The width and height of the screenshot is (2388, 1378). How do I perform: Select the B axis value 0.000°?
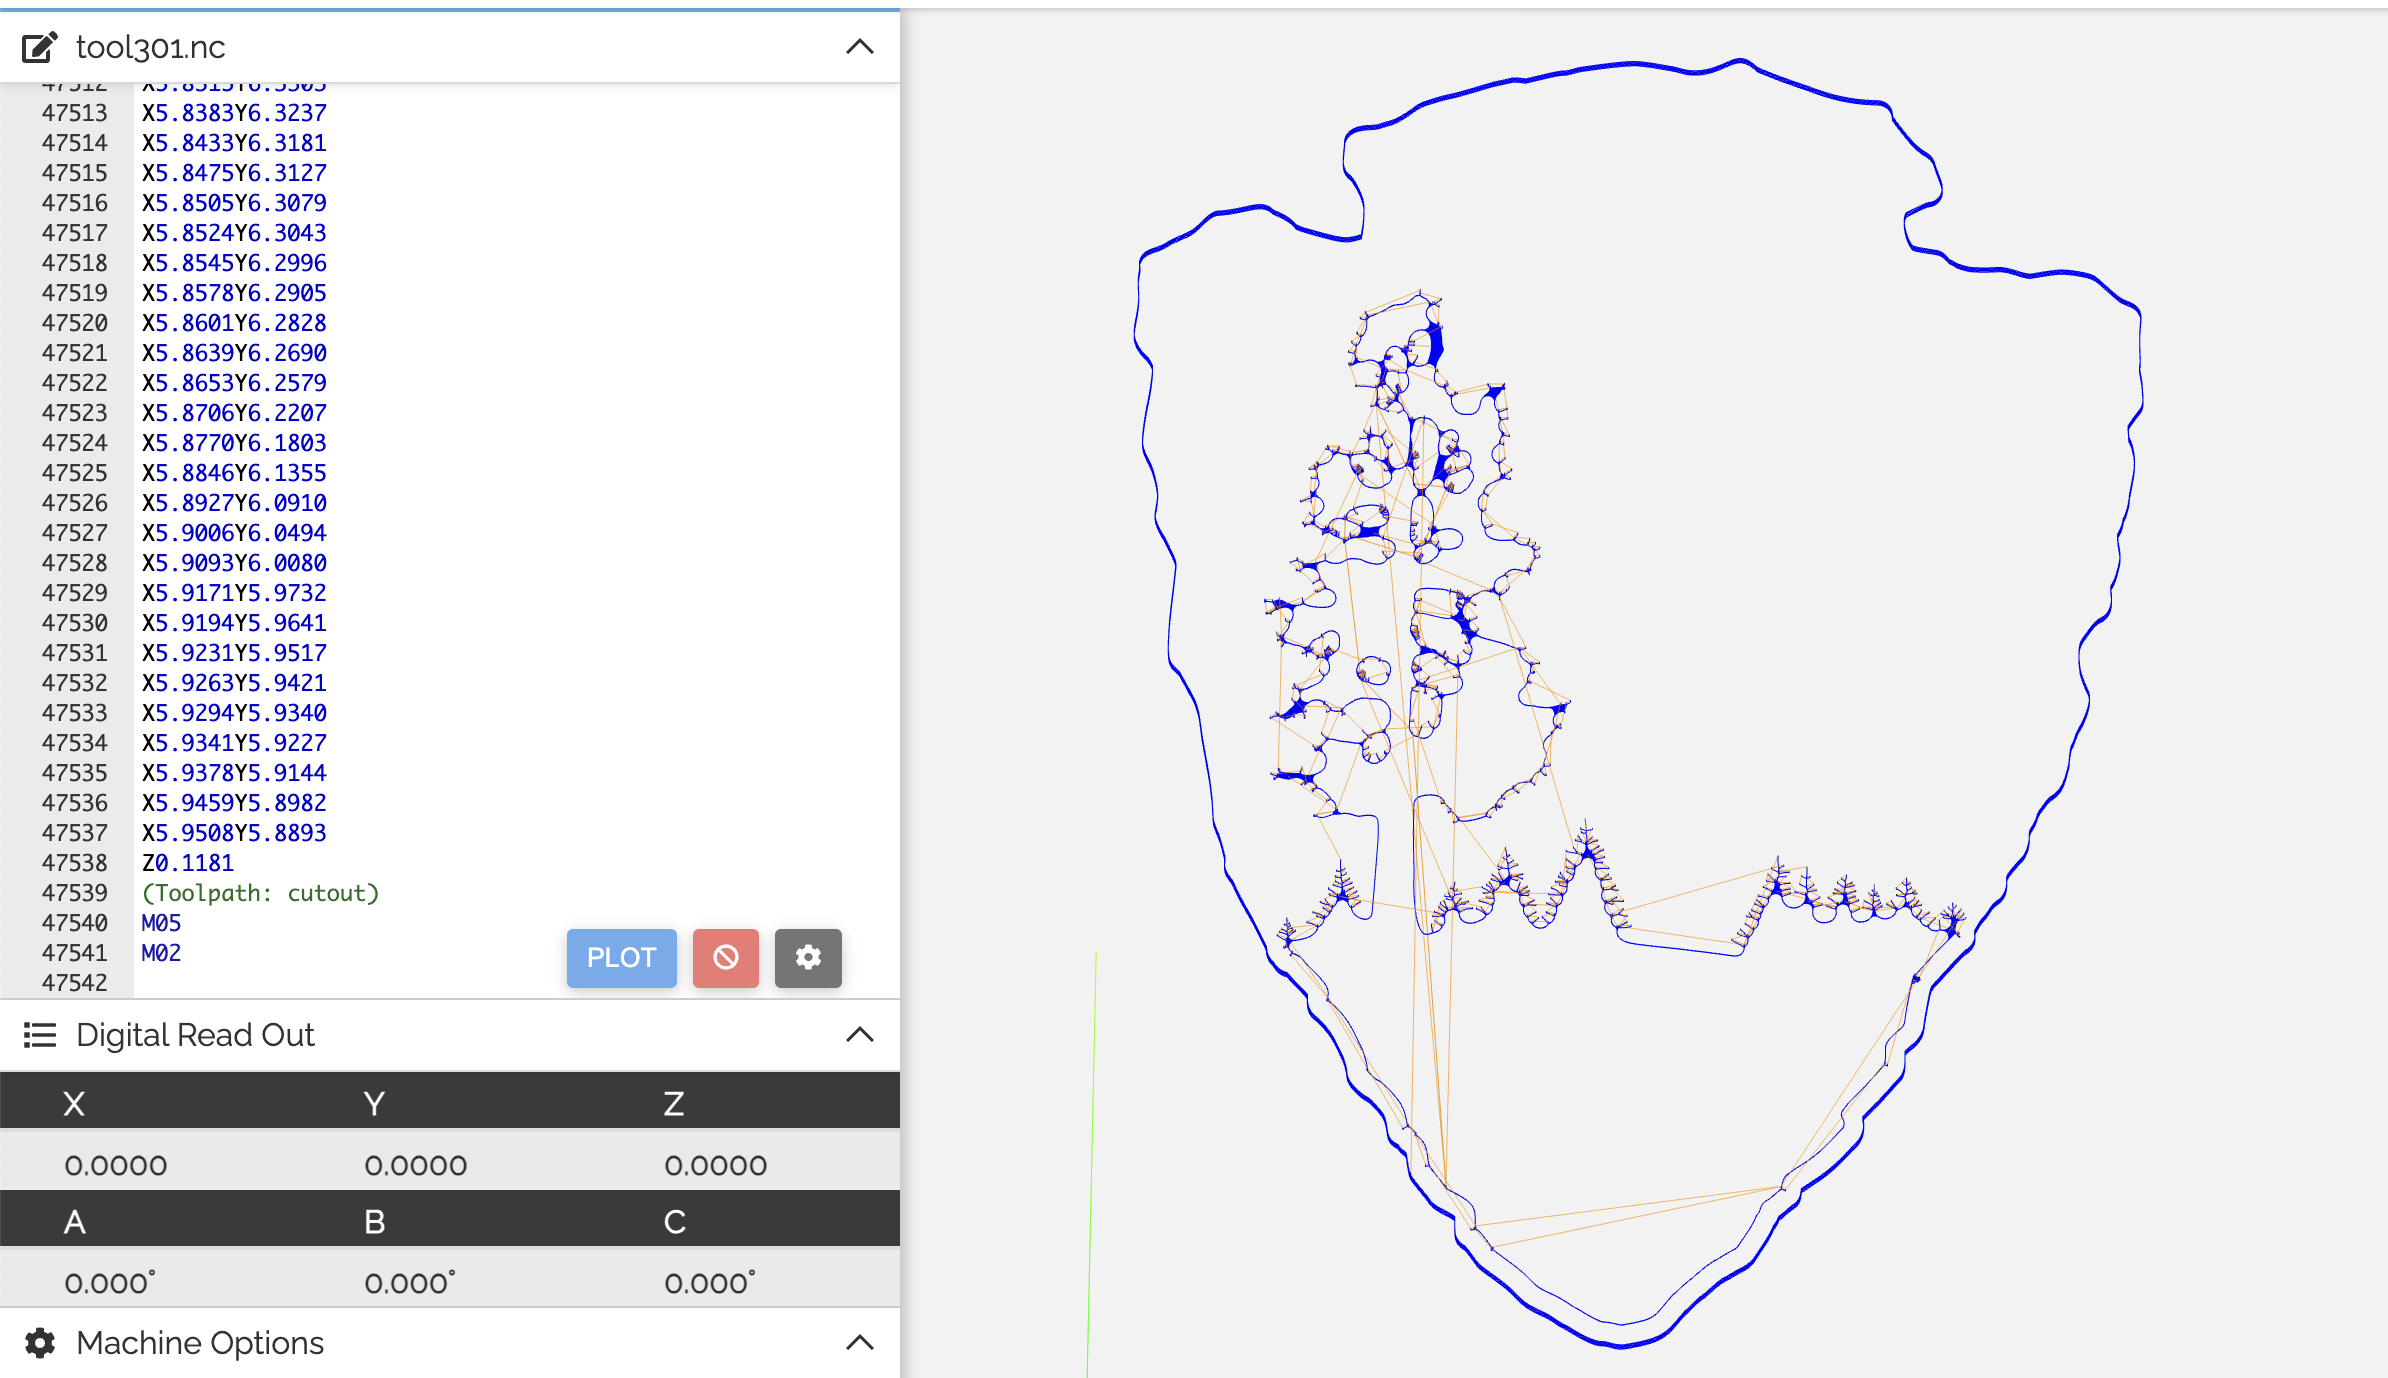tap(410, 1284)
